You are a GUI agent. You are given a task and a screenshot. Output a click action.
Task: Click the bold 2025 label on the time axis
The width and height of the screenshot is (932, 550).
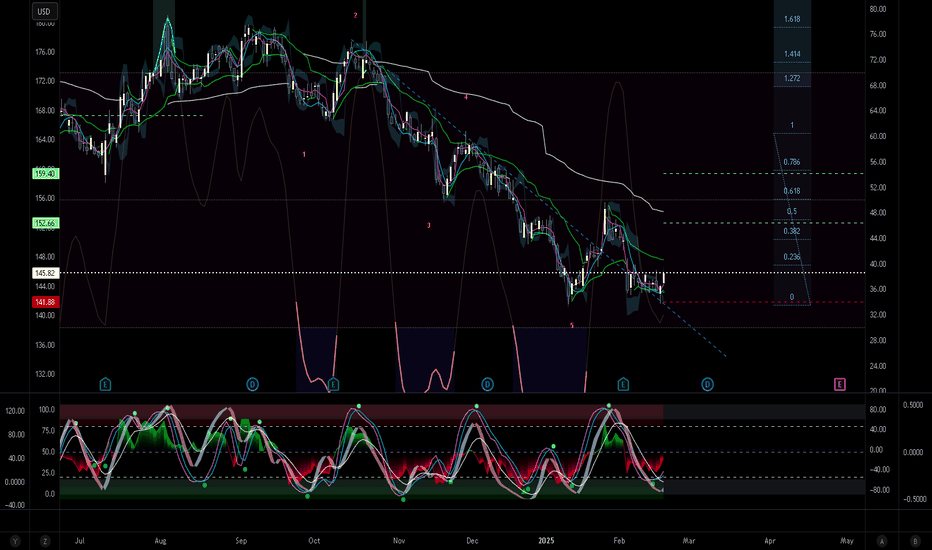[x=546, y=540]
